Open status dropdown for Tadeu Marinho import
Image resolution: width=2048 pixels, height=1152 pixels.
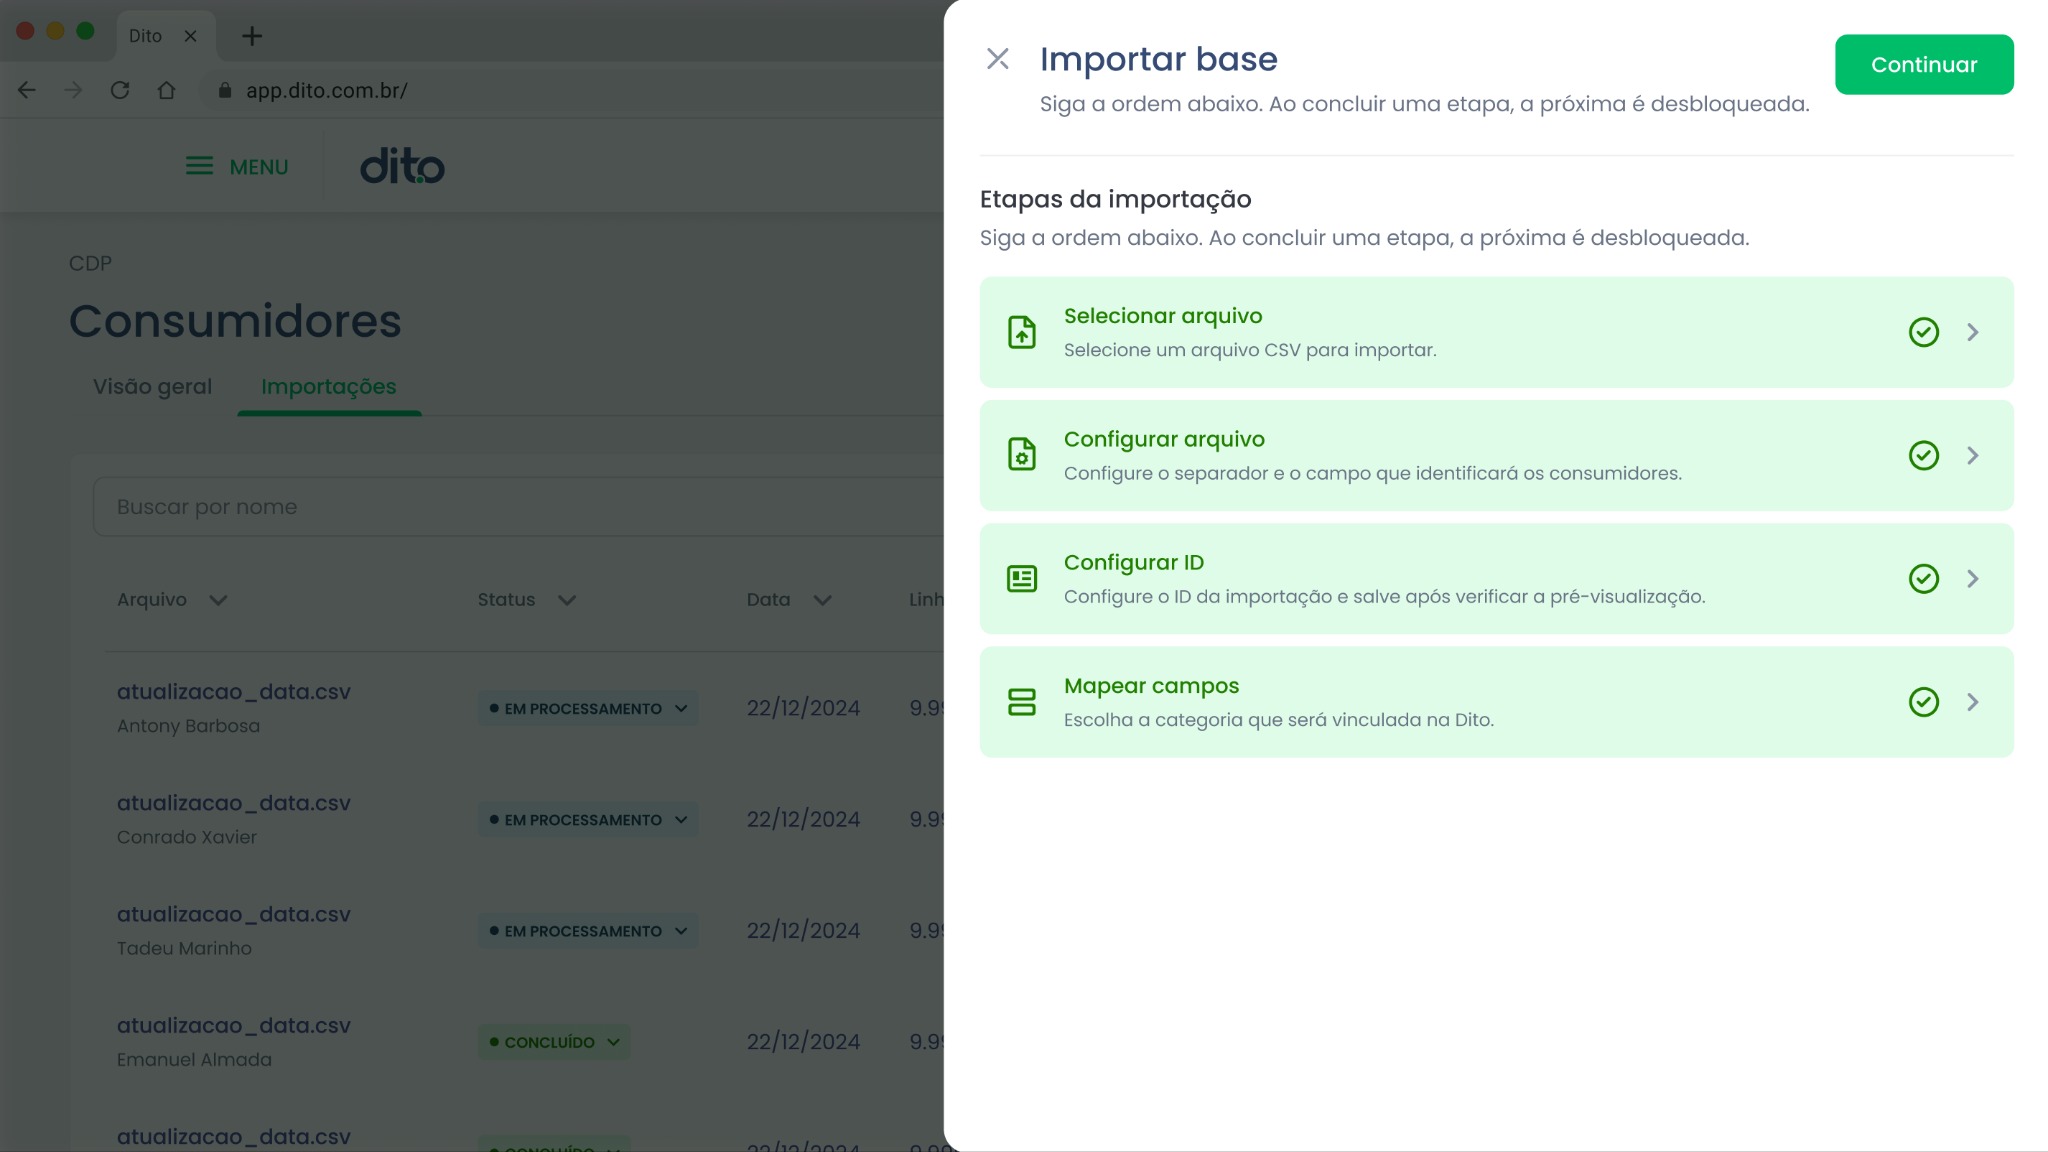587,931
